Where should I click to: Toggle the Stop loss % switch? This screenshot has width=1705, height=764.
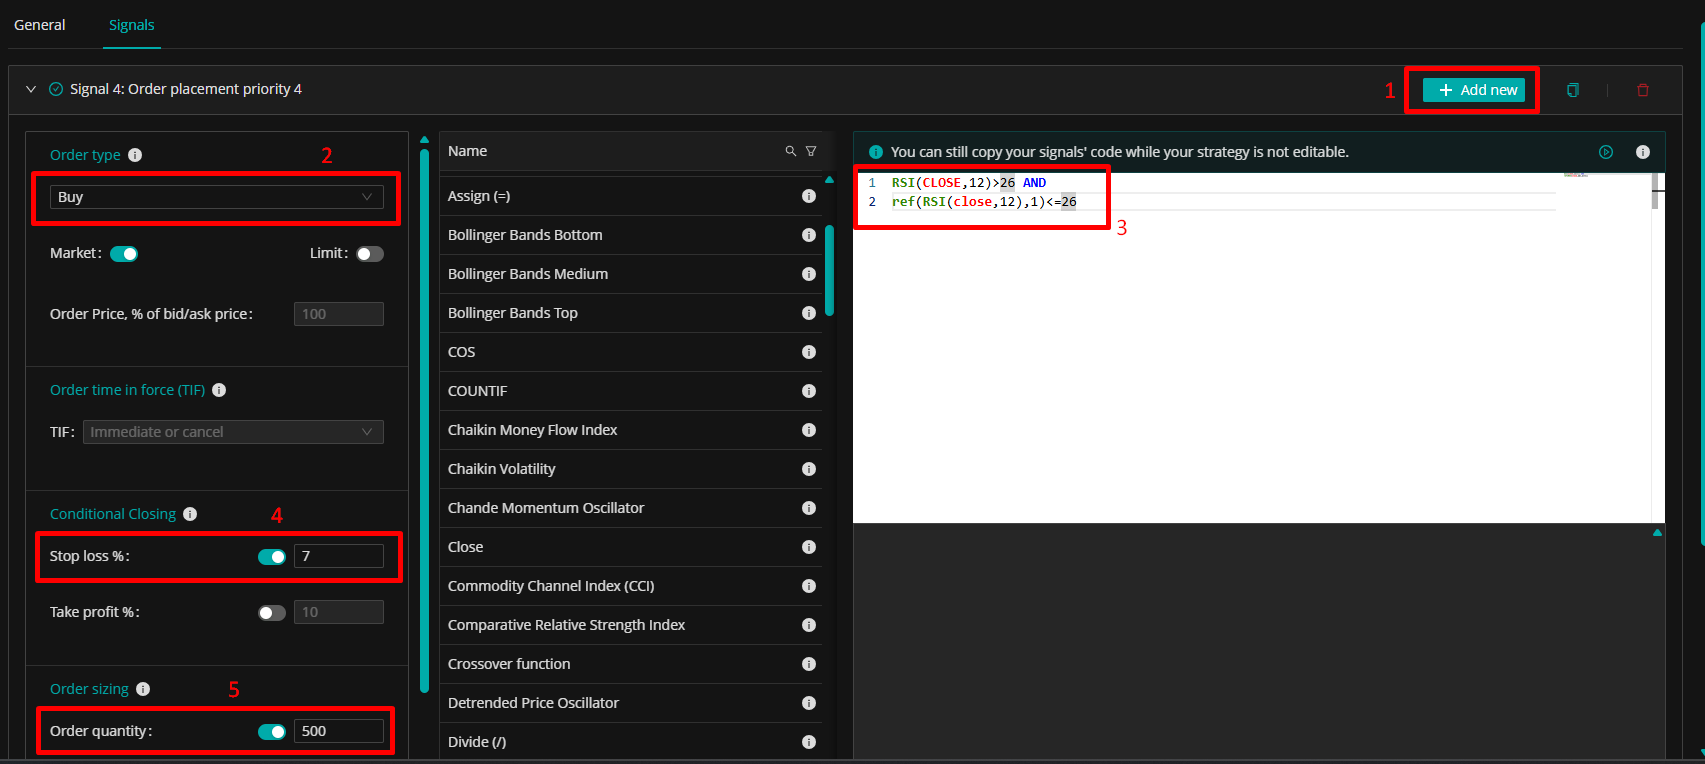click(272, 557)
